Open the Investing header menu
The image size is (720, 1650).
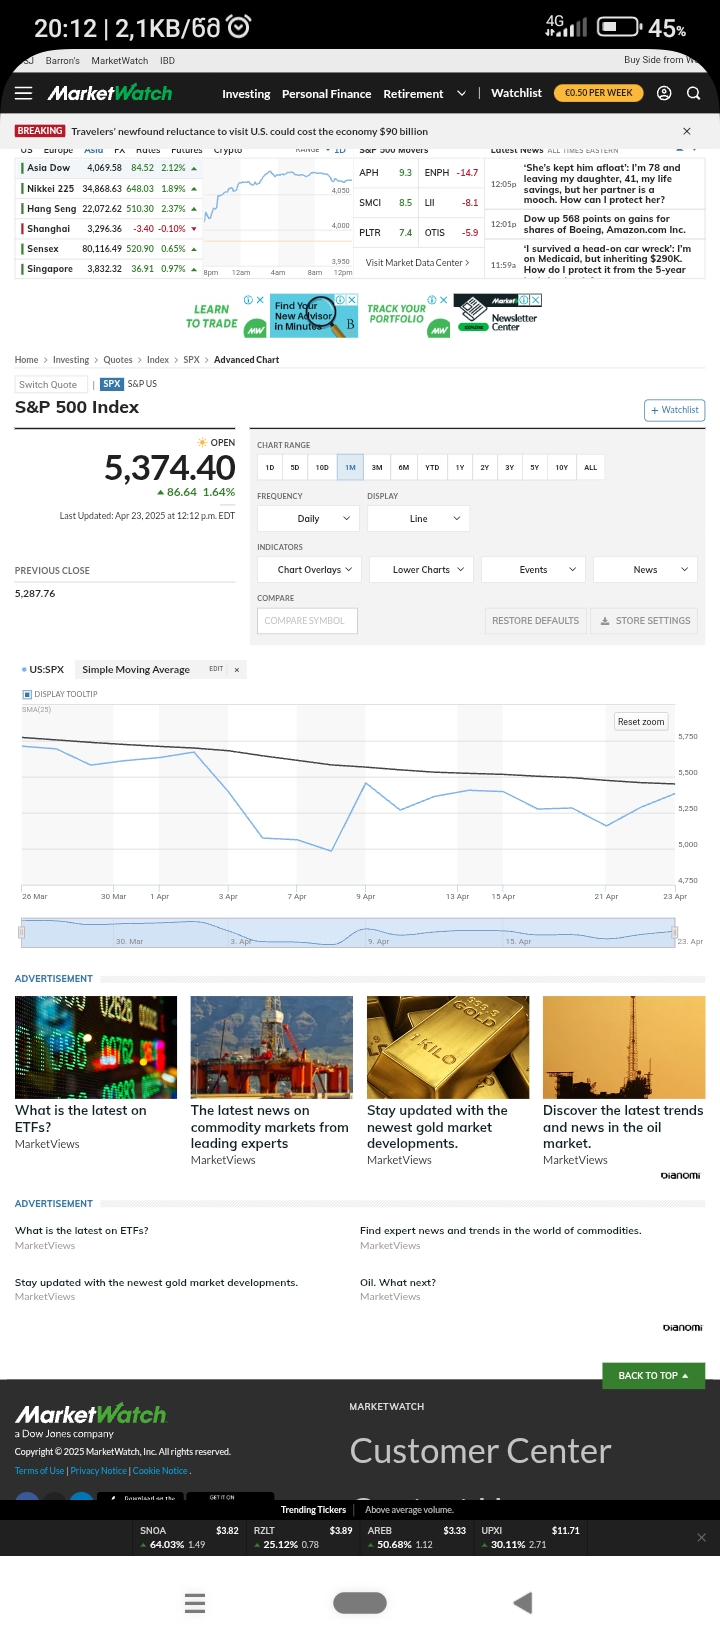[x=246, y=94]
